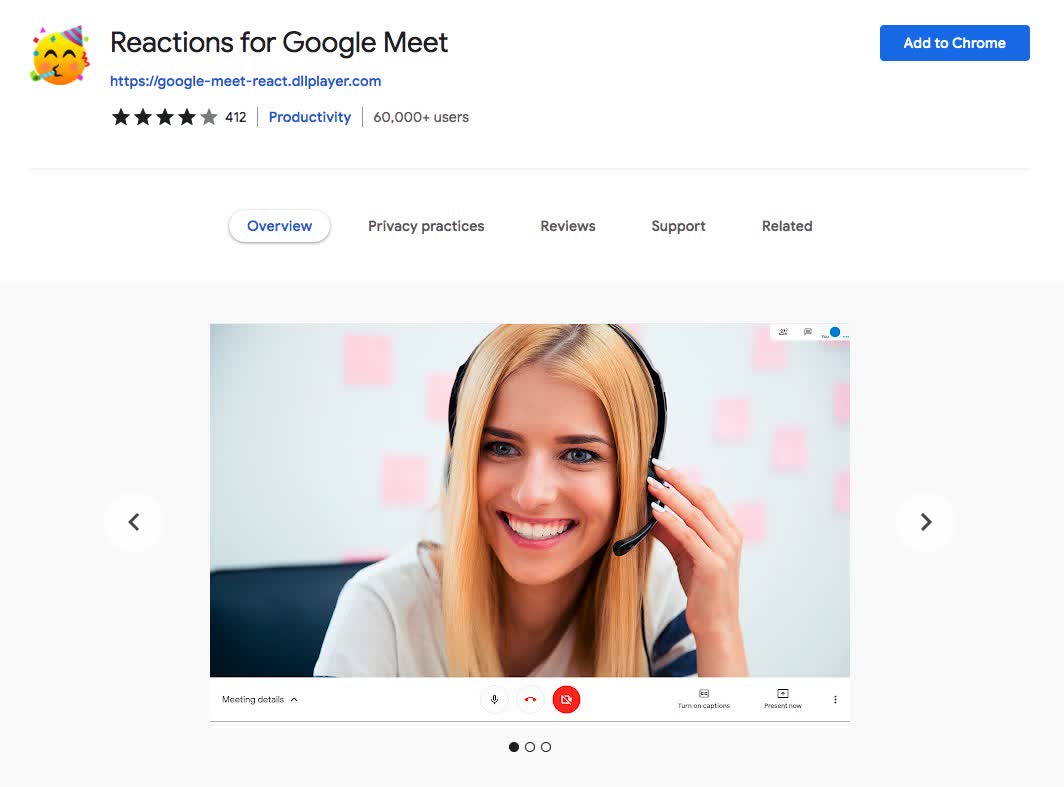Toggle the camera off button
The height and width of the screenshot is (787, 1064).
566,700
